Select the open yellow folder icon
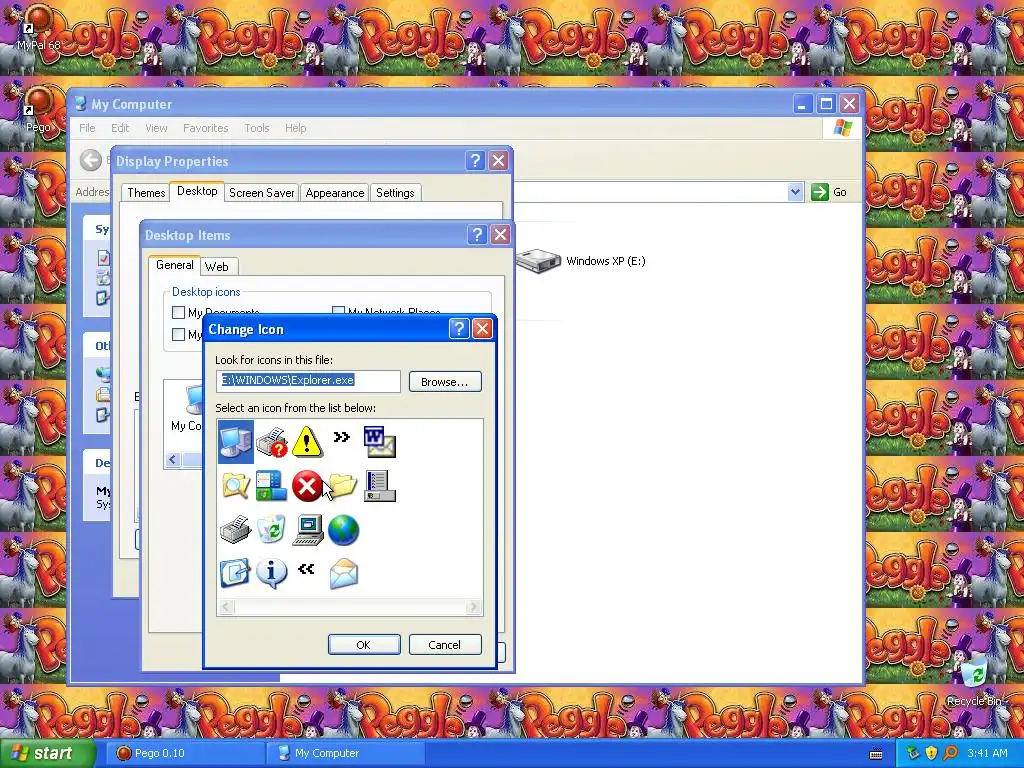Image resolution: width=1024 pixels, height=768 pixels. tap(343, 486)
